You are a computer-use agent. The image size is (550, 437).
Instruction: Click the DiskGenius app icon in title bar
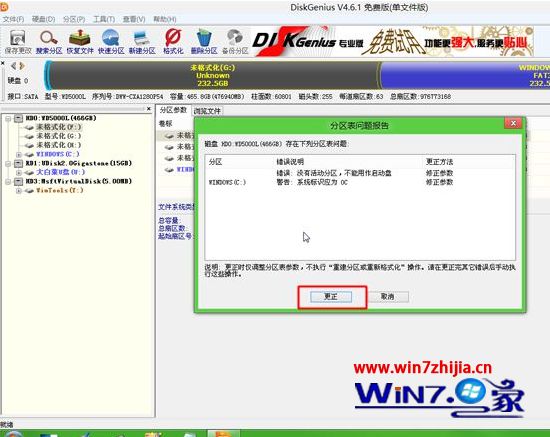(3, 7)
